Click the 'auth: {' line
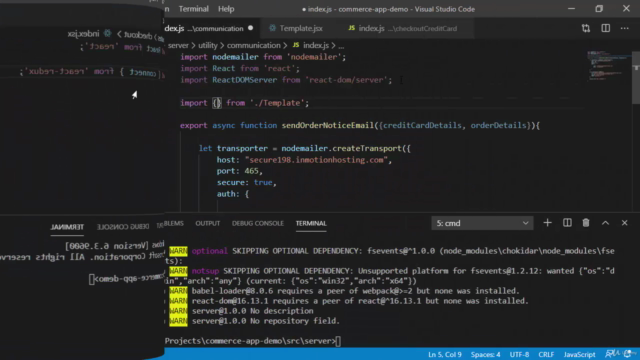 click(233, 194)
